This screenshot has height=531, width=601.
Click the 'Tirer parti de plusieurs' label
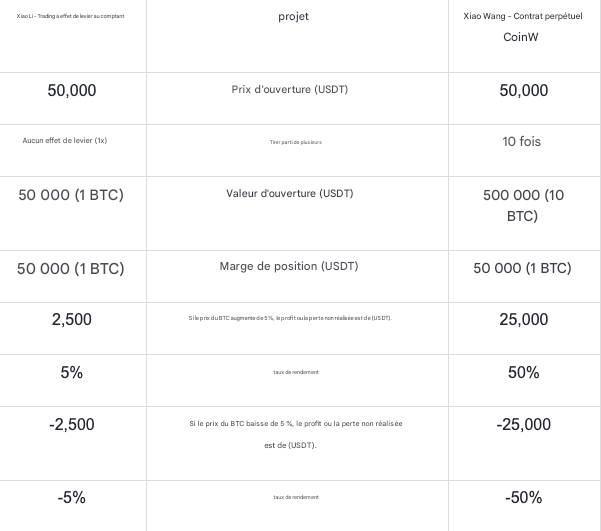pos(296,142)
